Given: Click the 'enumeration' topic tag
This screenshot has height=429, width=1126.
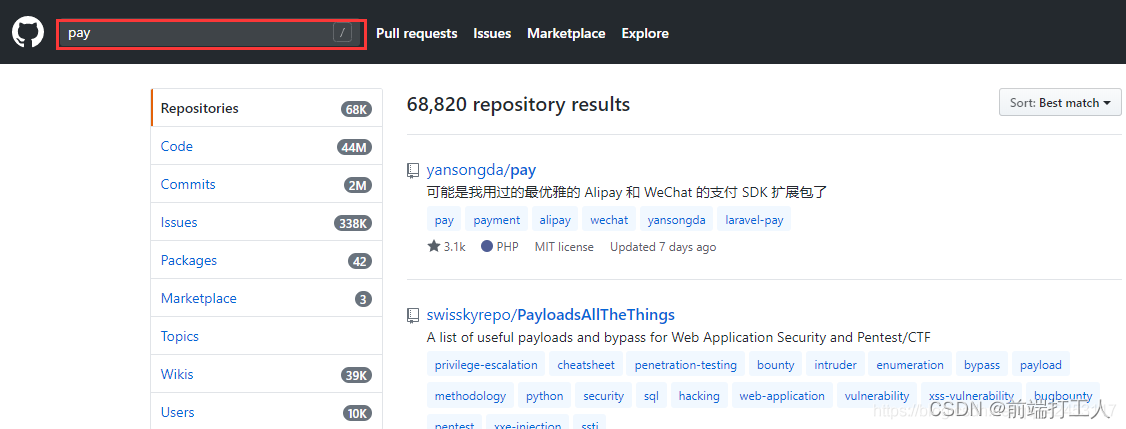Looking at the screenshot, I should click(x=910, y=364).
